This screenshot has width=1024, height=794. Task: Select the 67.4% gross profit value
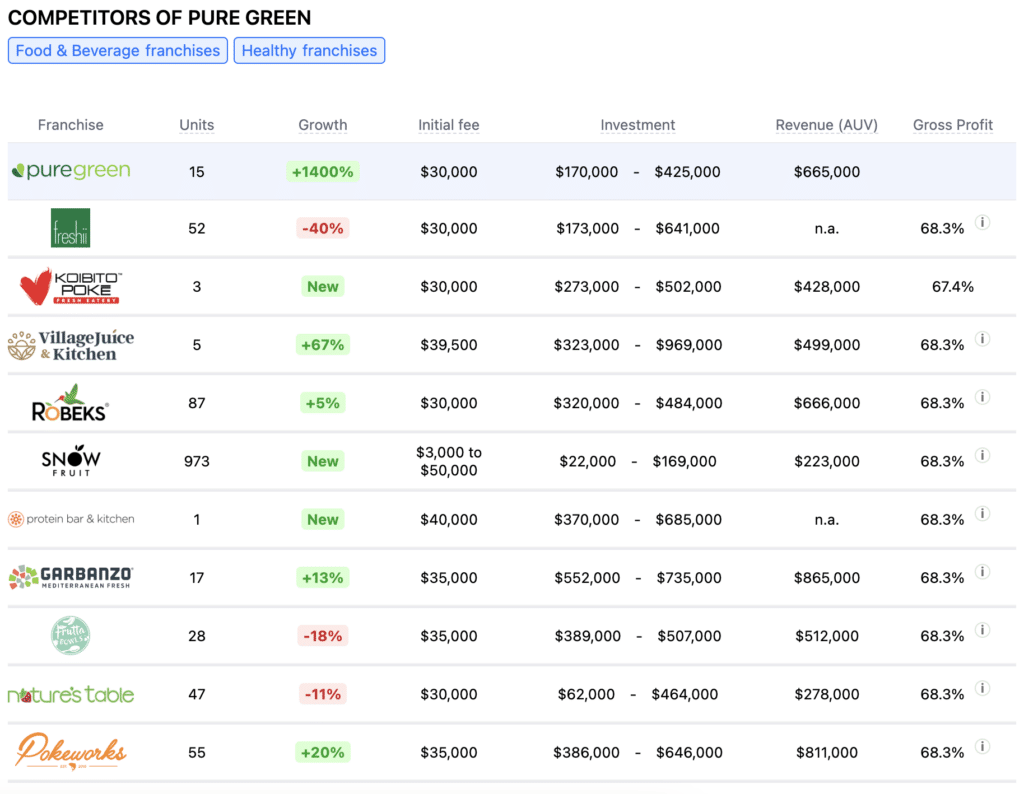[953, 287]
